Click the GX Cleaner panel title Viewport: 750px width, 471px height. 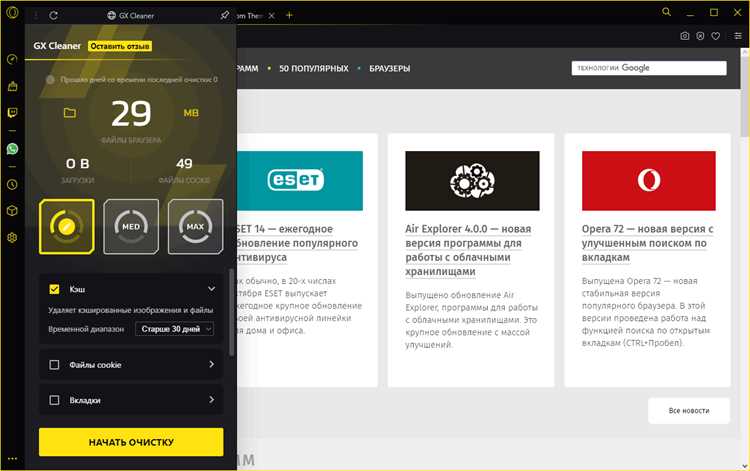57,46
